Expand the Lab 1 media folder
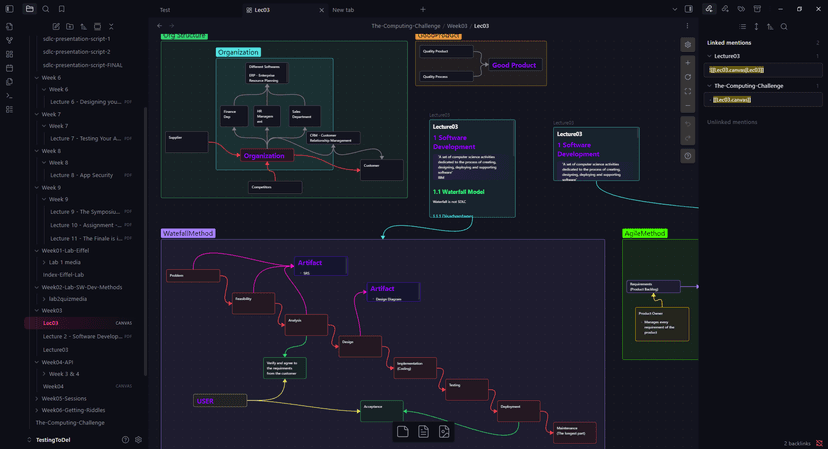 click(x=64, y=263)
